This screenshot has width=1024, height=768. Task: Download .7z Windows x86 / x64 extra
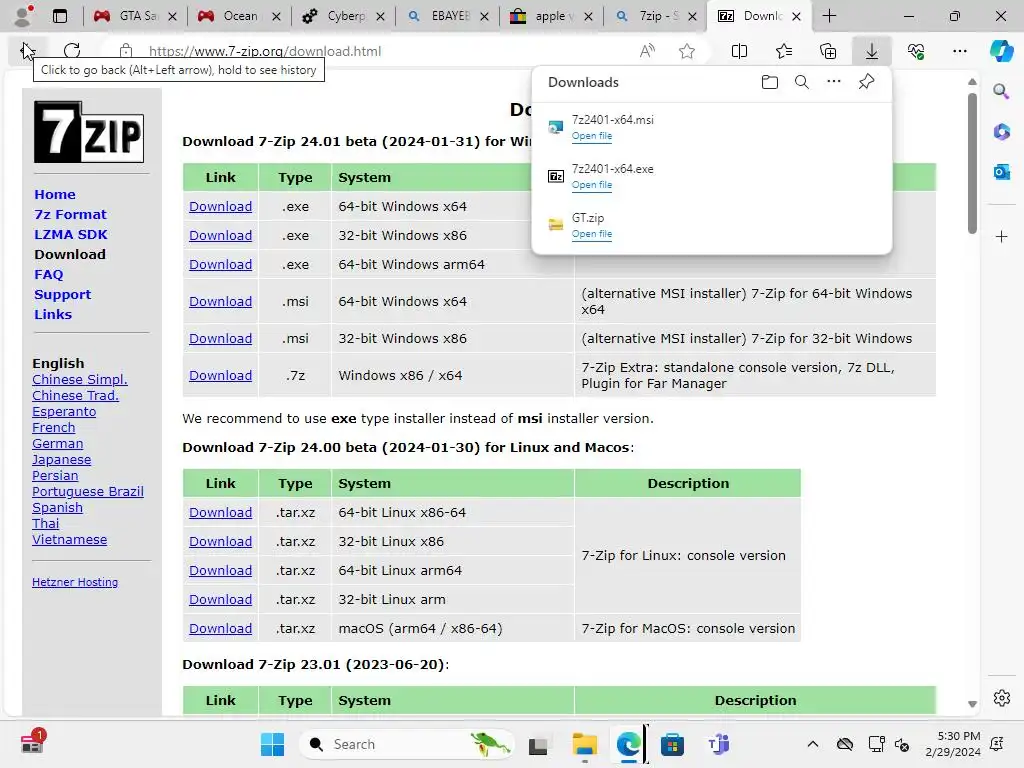(x=220, y=376)
